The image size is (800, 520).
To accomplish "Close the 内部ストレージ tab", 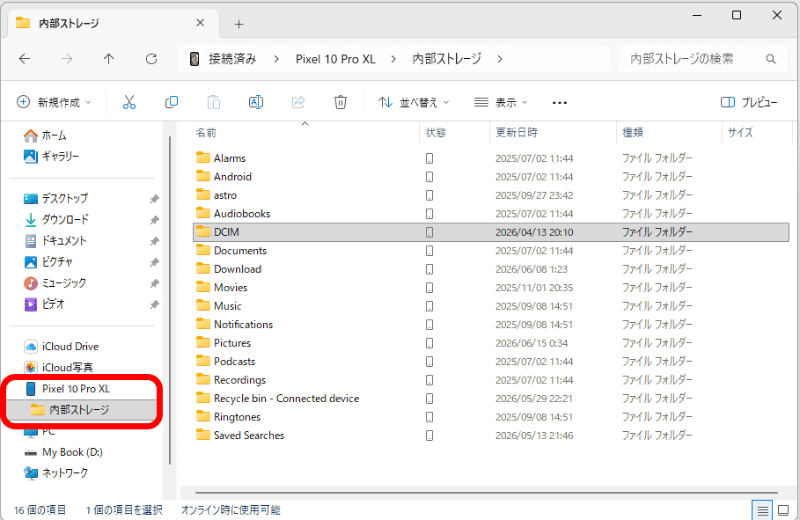I will [200, 23].
